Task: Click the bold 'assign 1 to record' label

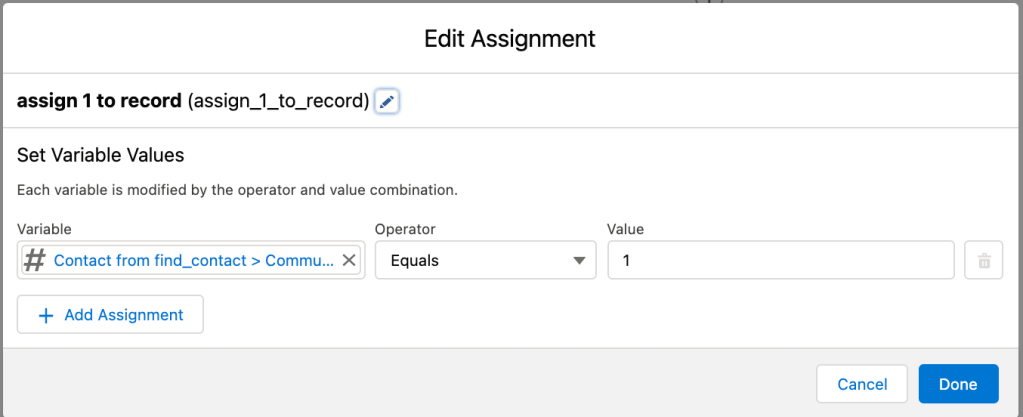Action: point(99,102)
